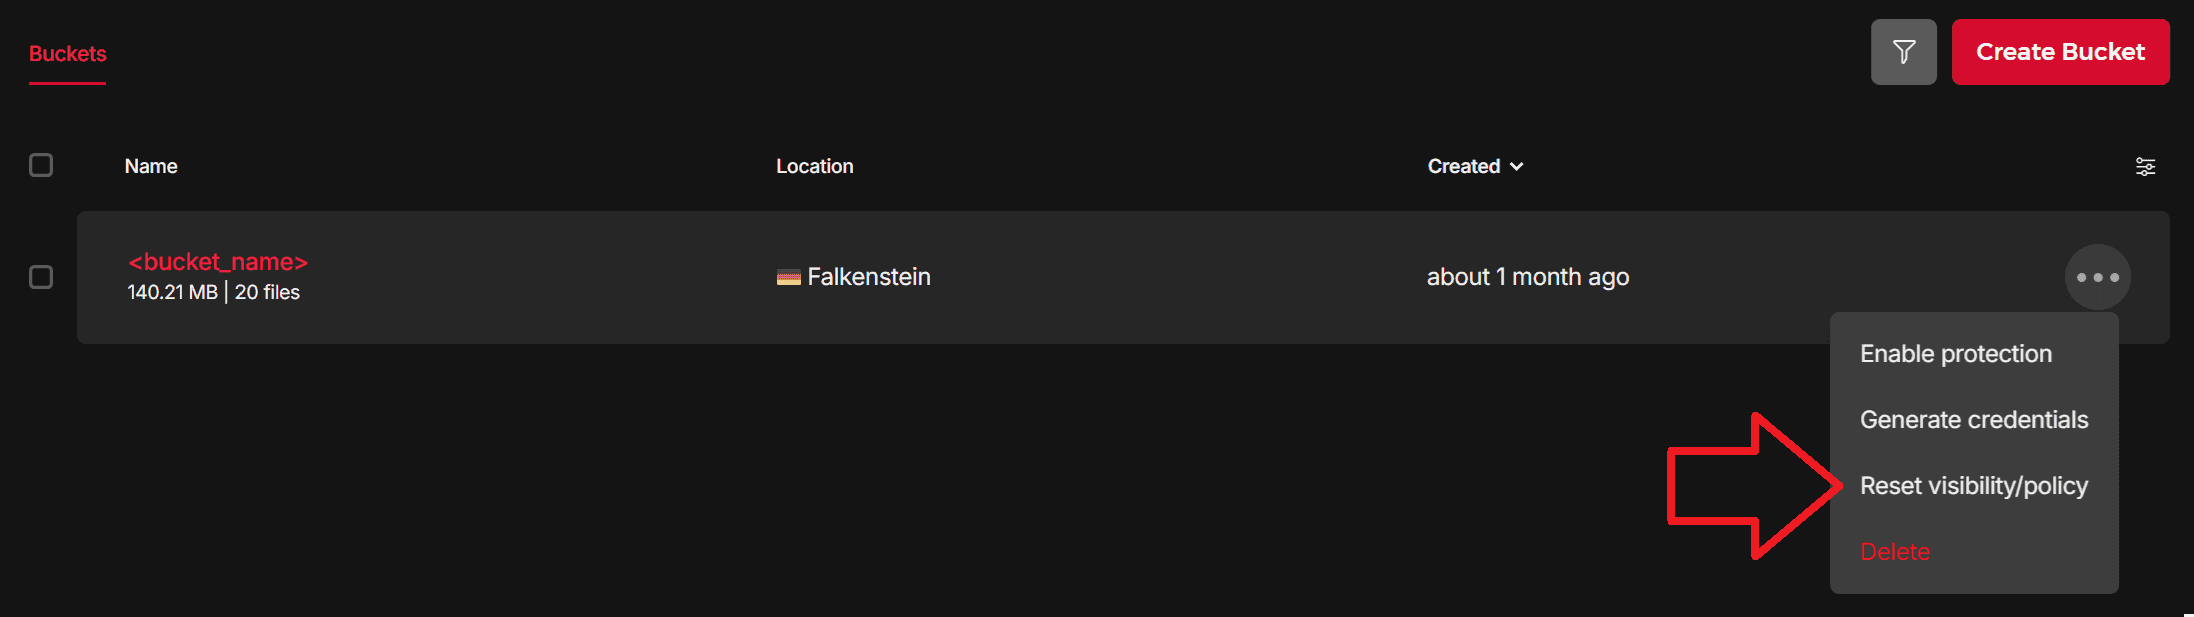Viewport: 2194px width, 617px height.
Task: Select Generate credentials in the menu
Action: coord(1973,420)
